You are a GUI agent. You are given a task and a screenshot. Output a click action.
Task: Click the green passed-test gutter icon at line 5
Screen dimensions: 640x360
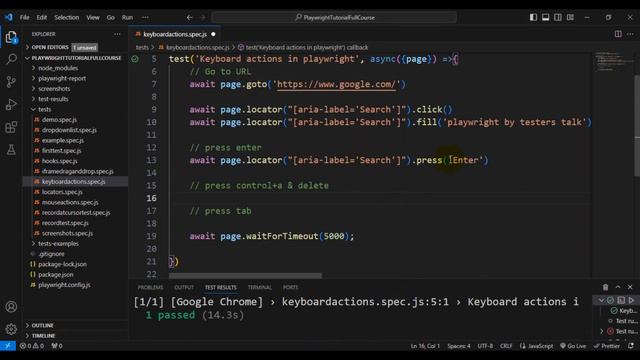pos(135,59)
